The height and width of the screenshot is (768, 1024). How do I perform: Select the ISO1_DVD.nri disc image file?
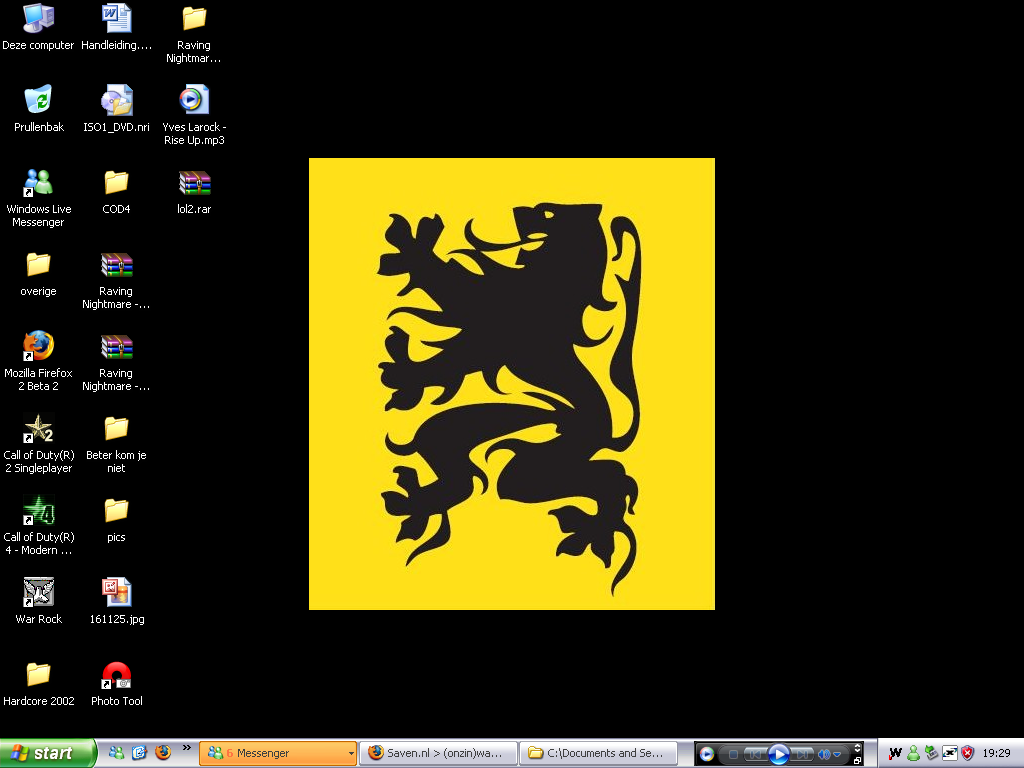click(x=116, y=110)
